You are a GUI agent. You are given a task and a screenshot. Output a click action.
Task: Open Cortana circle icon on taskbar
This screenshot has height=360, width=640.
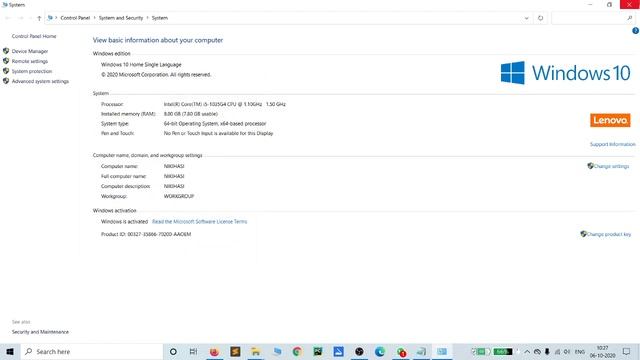173,351
